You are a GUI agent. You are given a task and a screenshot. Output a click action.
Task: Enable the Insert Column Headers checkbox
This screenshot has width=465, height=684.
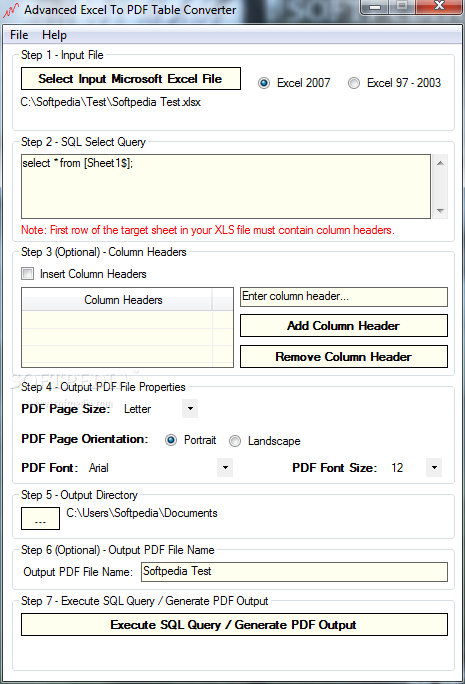click(x=27, y=274)
